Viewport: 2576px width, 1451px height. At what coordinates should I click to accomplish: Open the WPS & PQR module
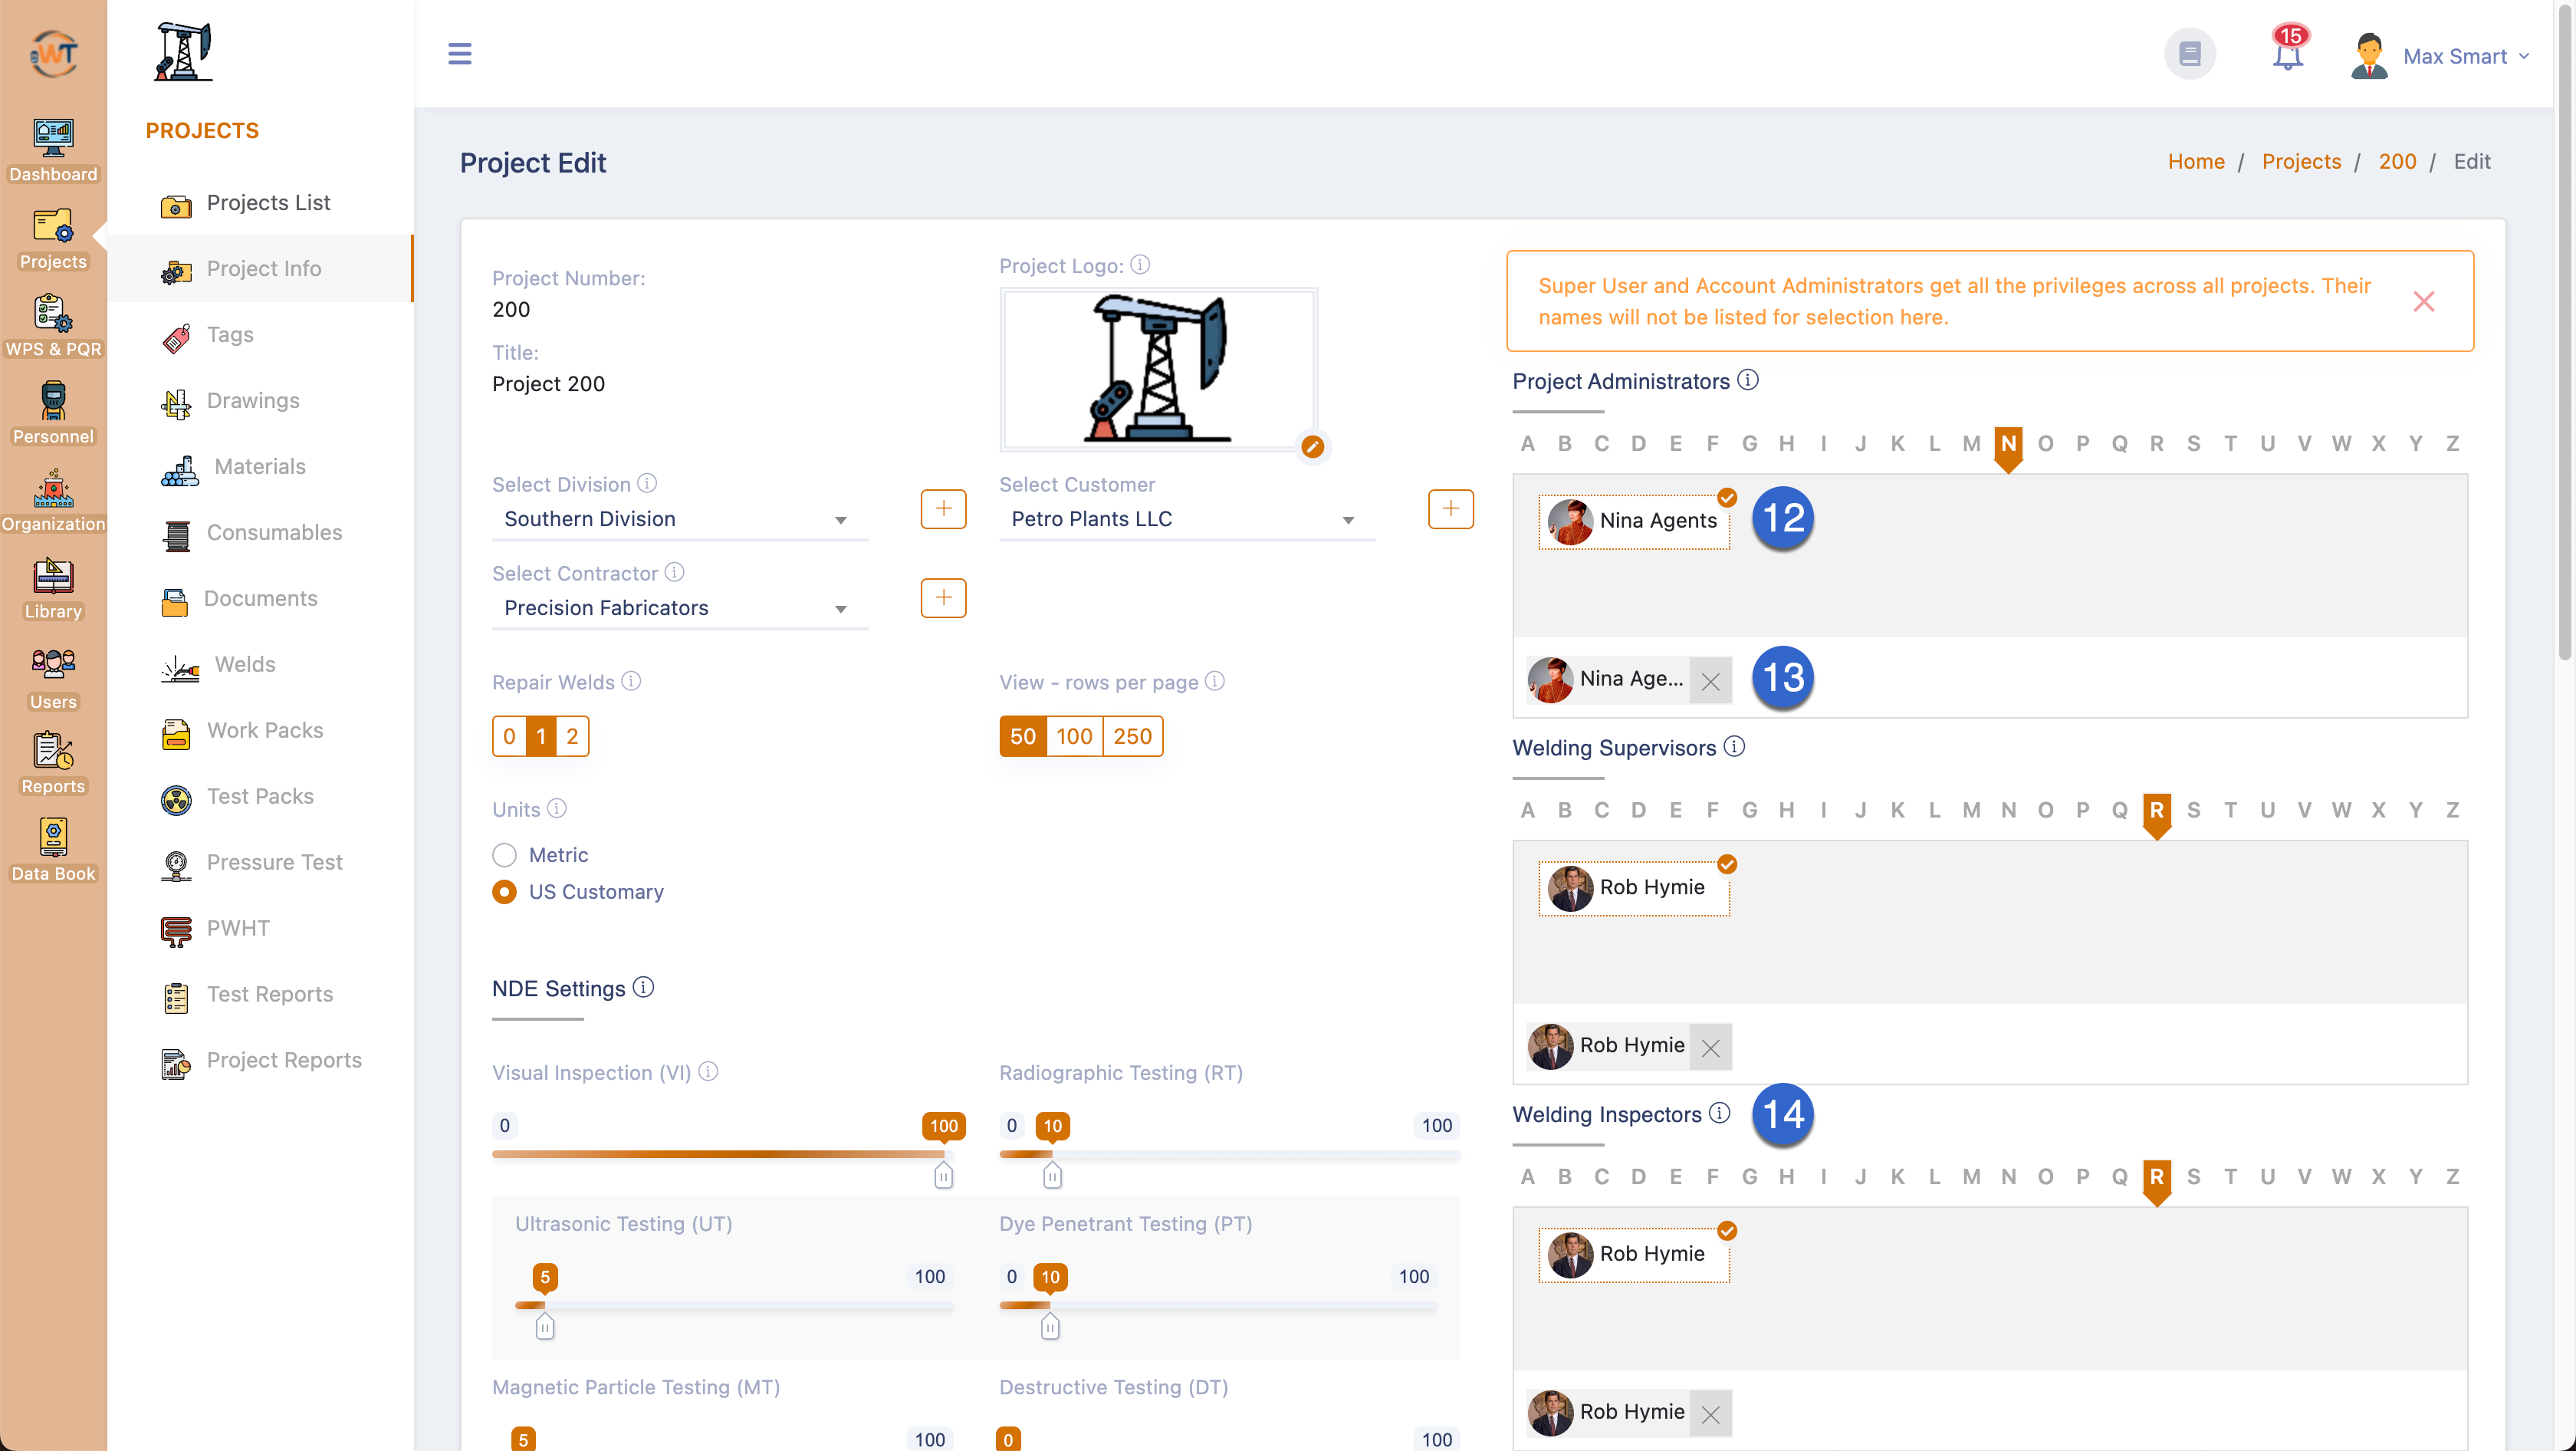tap(53, 325)
